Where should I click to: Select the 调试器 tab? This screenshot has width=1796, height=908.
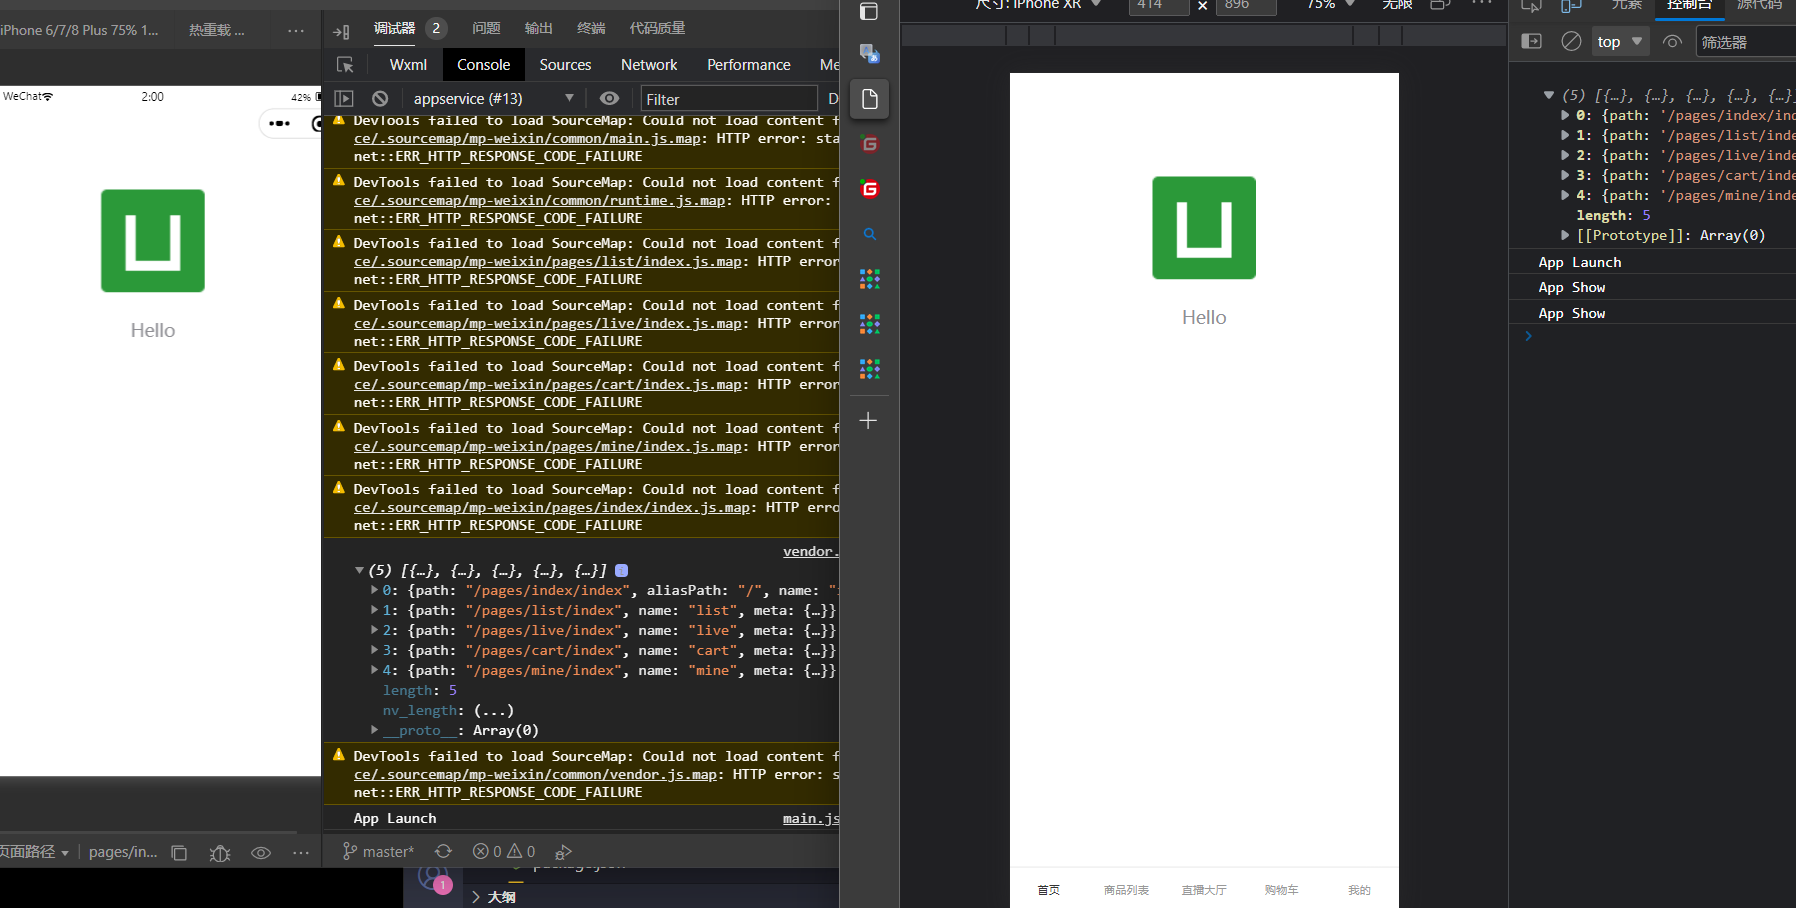(394, 28)
